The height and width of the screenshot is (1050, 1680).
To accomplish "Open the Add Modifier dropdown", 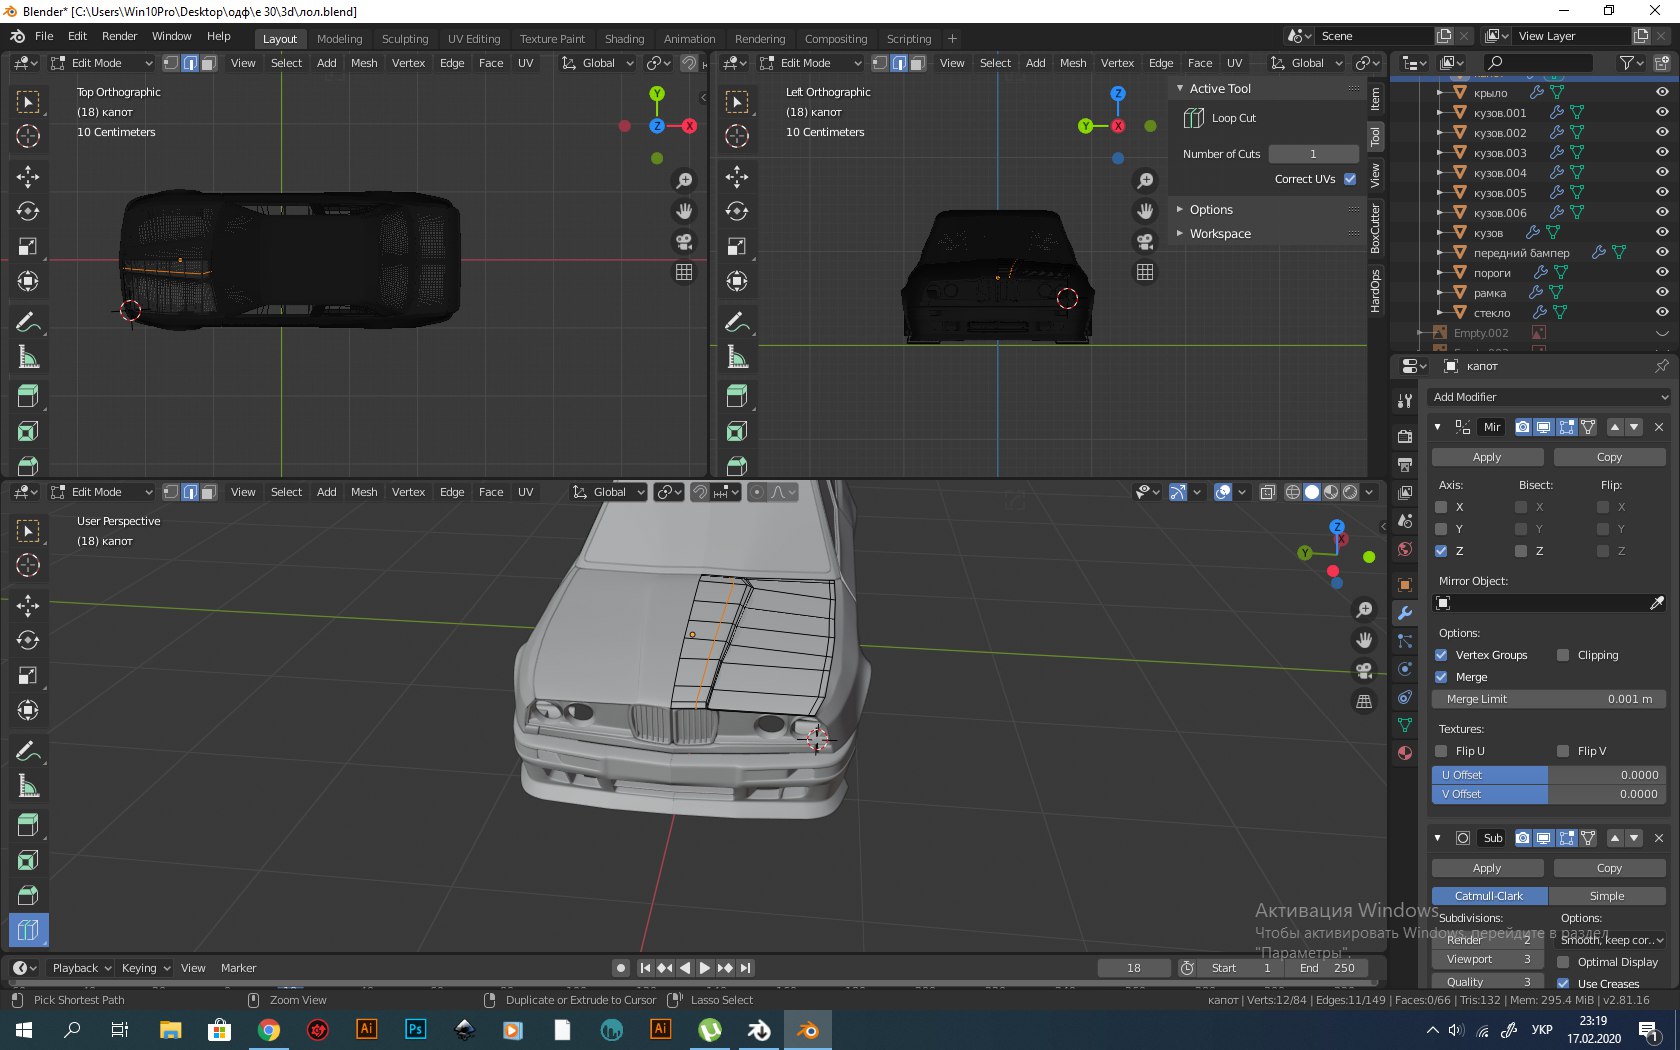I will pyautogui.click(x=1549, y=397).
